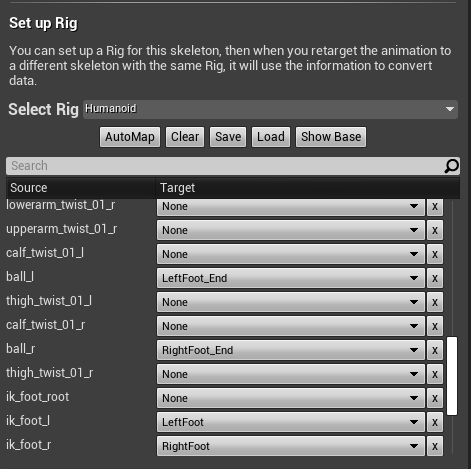
Task: Click the search magnifier icon
Action: click(x=451, y=166)
